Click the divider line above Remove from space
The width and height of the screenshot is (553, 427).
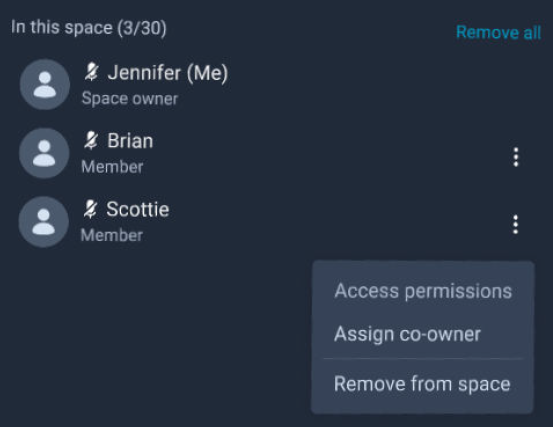click(422, 359)
